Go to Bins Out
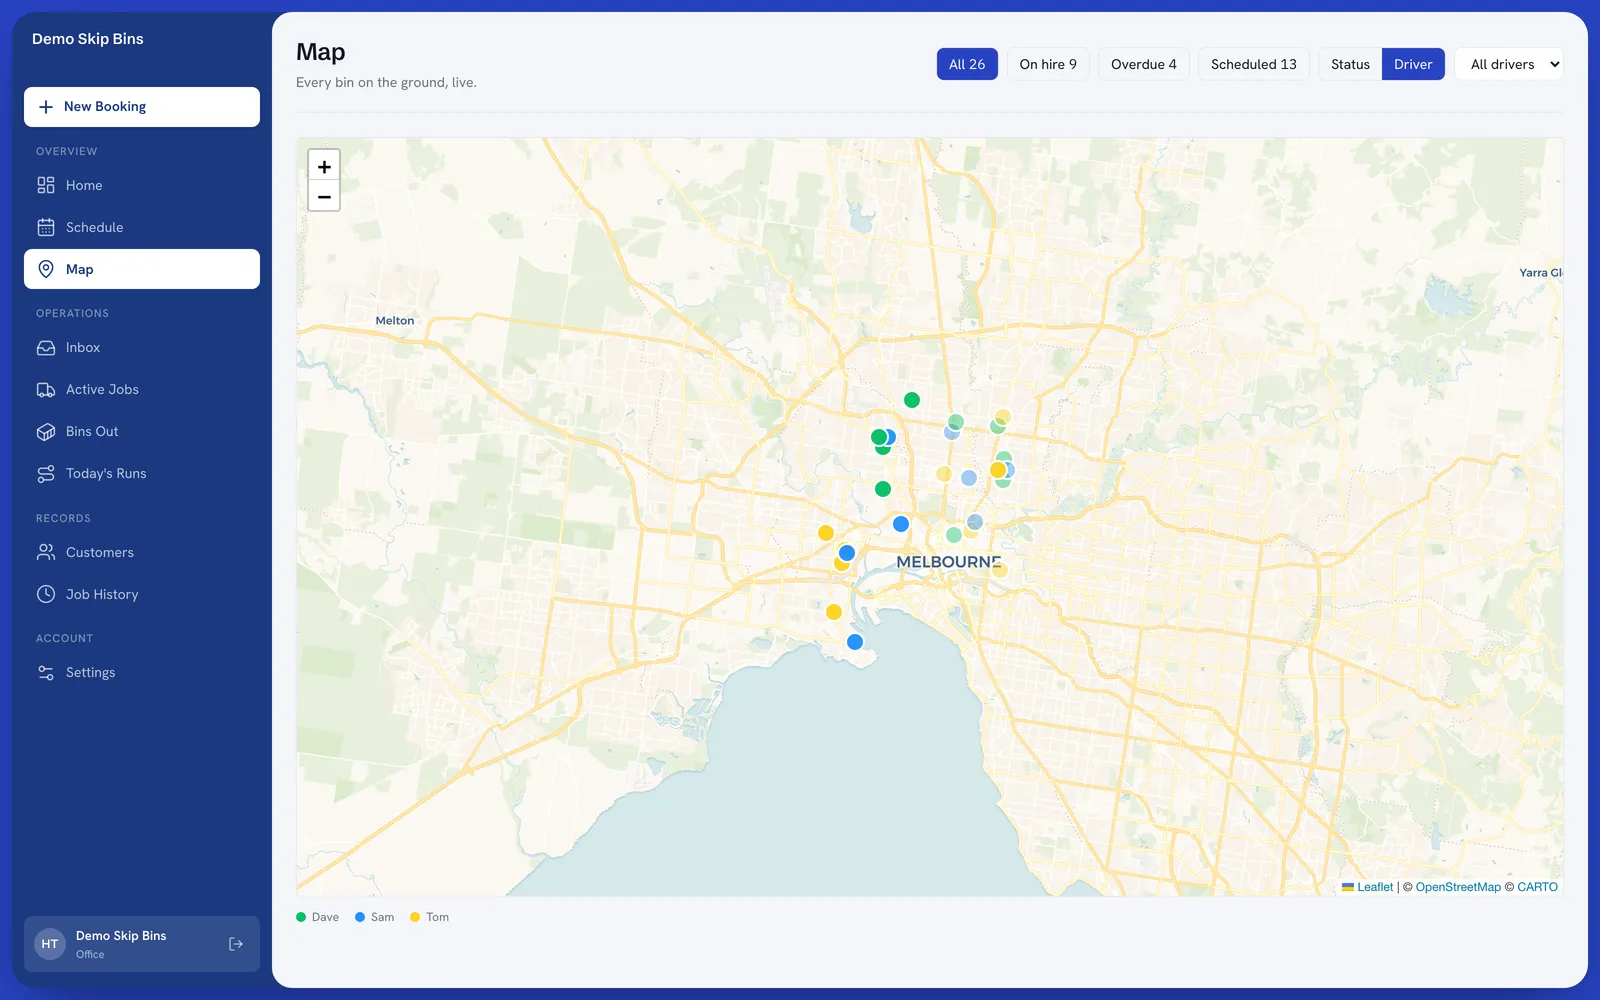The image size is (1600, 1000). 142,431
